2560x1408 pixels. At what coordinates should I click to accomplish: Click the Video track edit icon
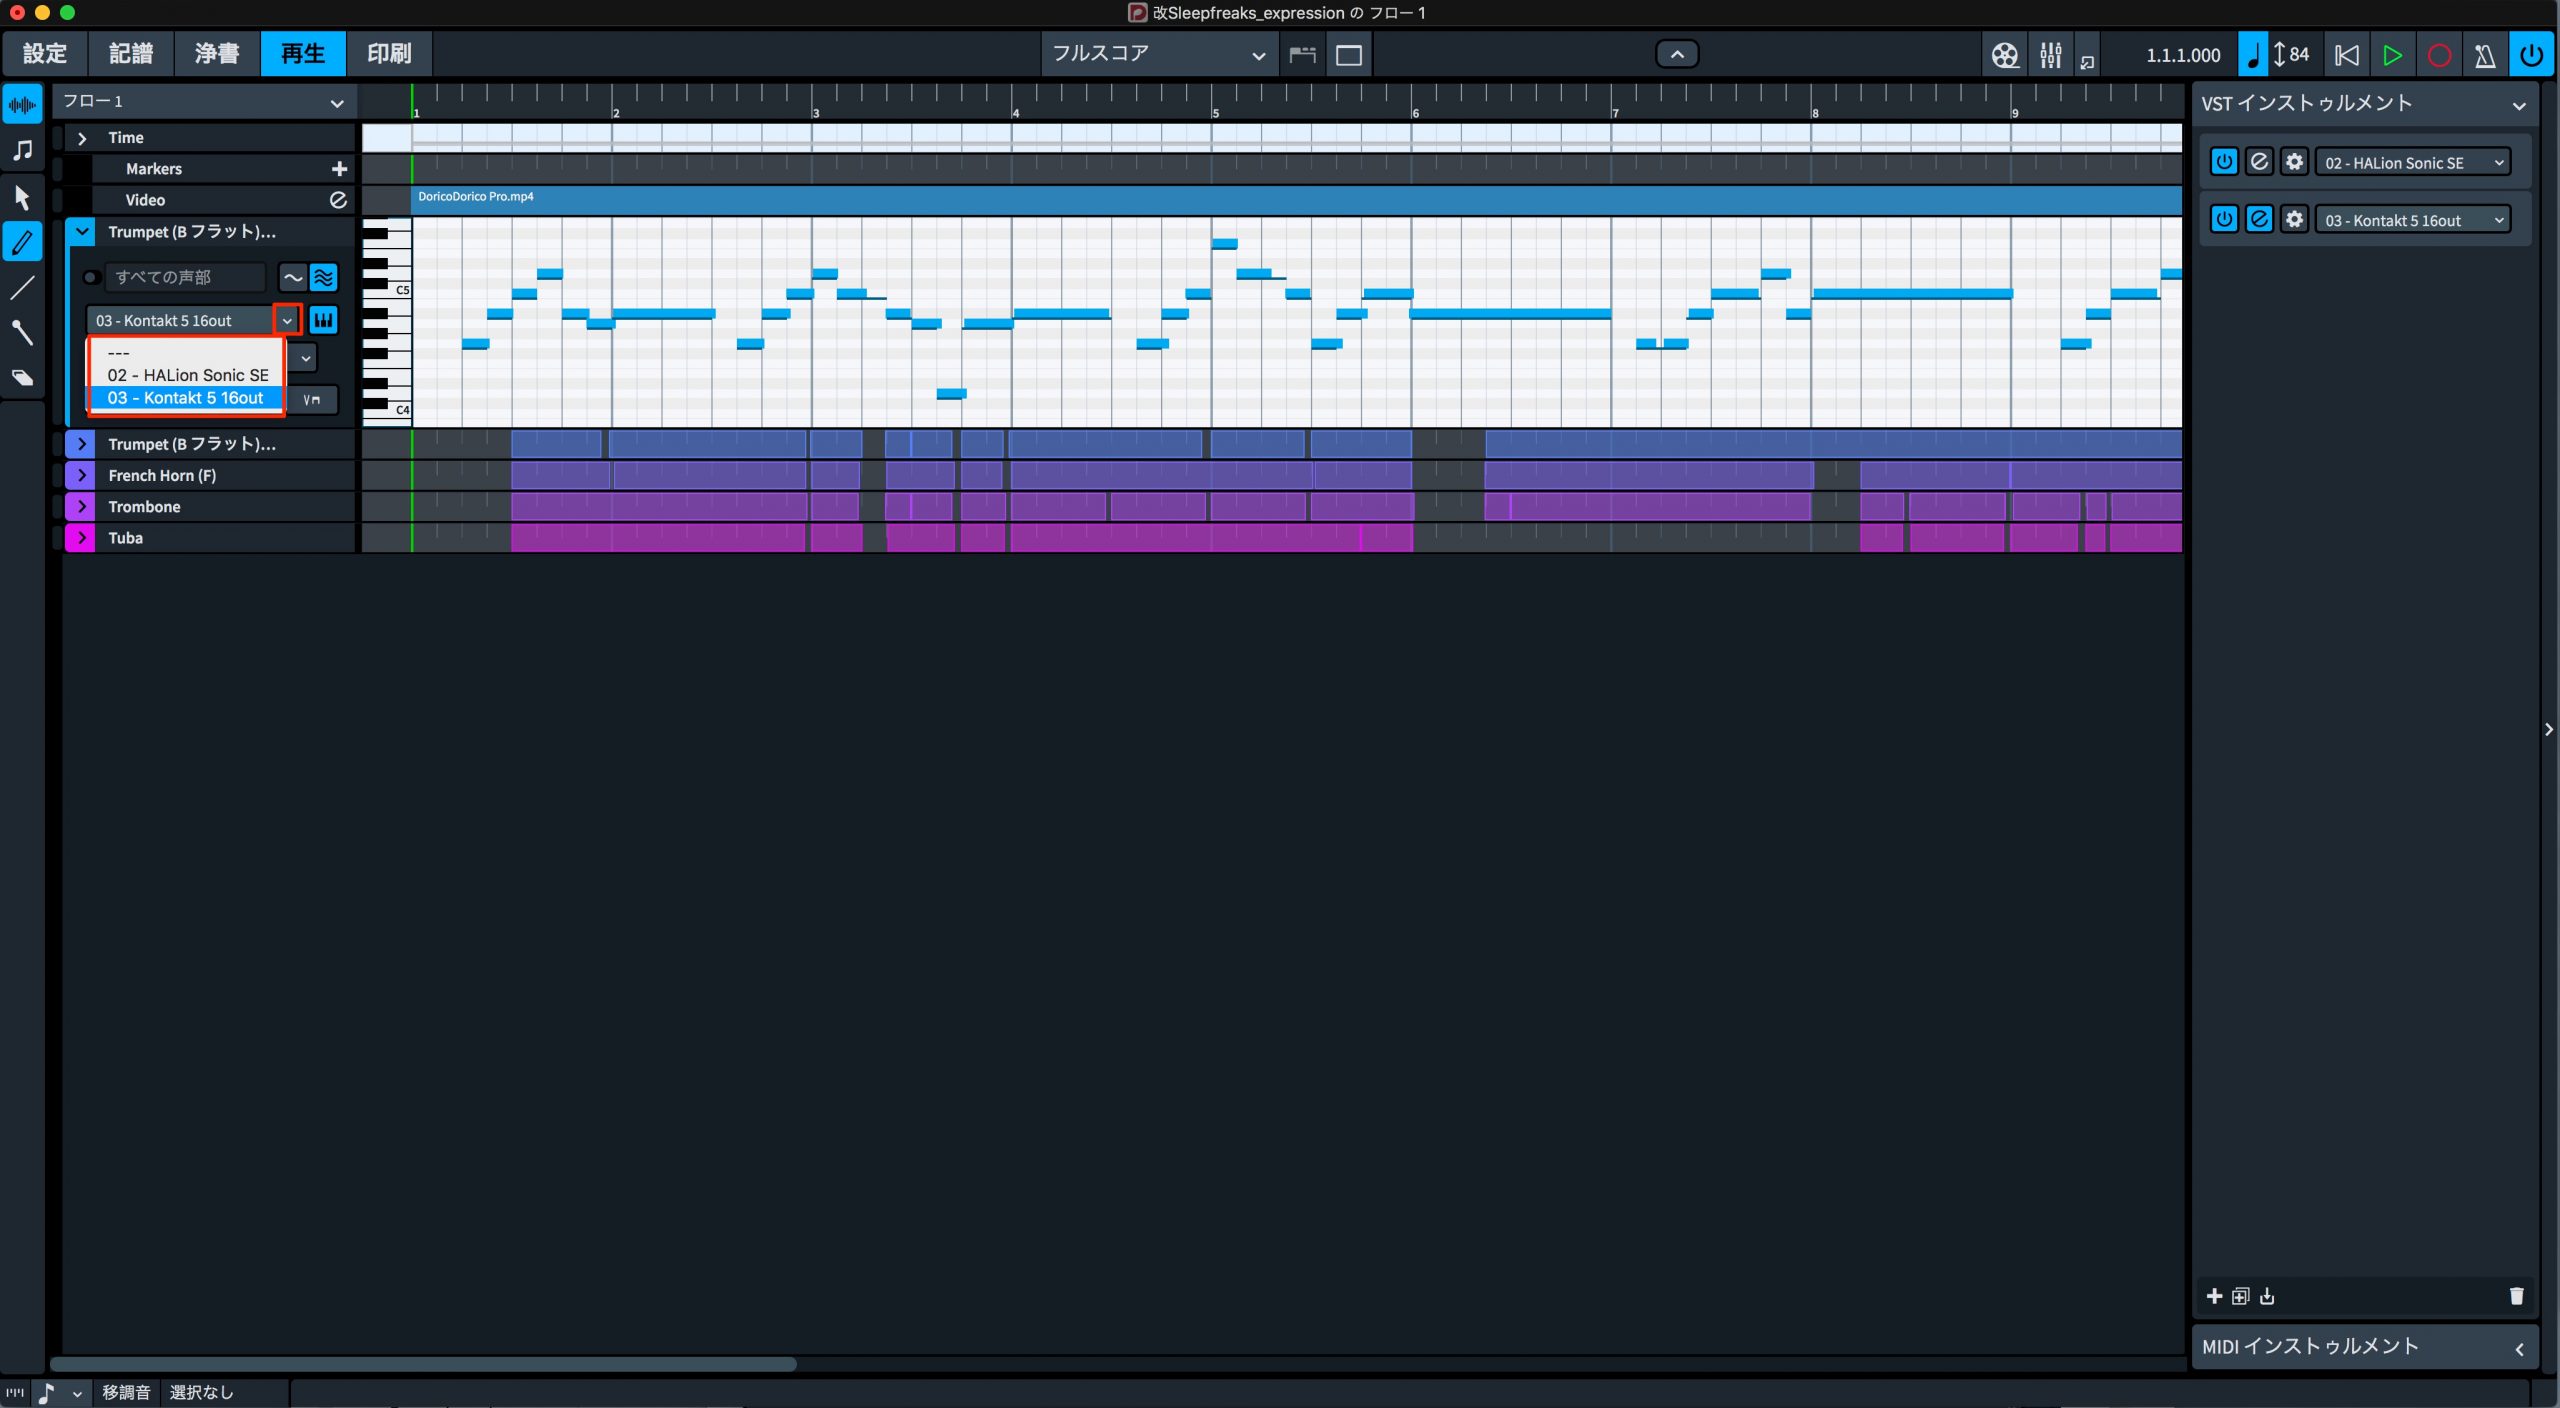click(338, 200)
